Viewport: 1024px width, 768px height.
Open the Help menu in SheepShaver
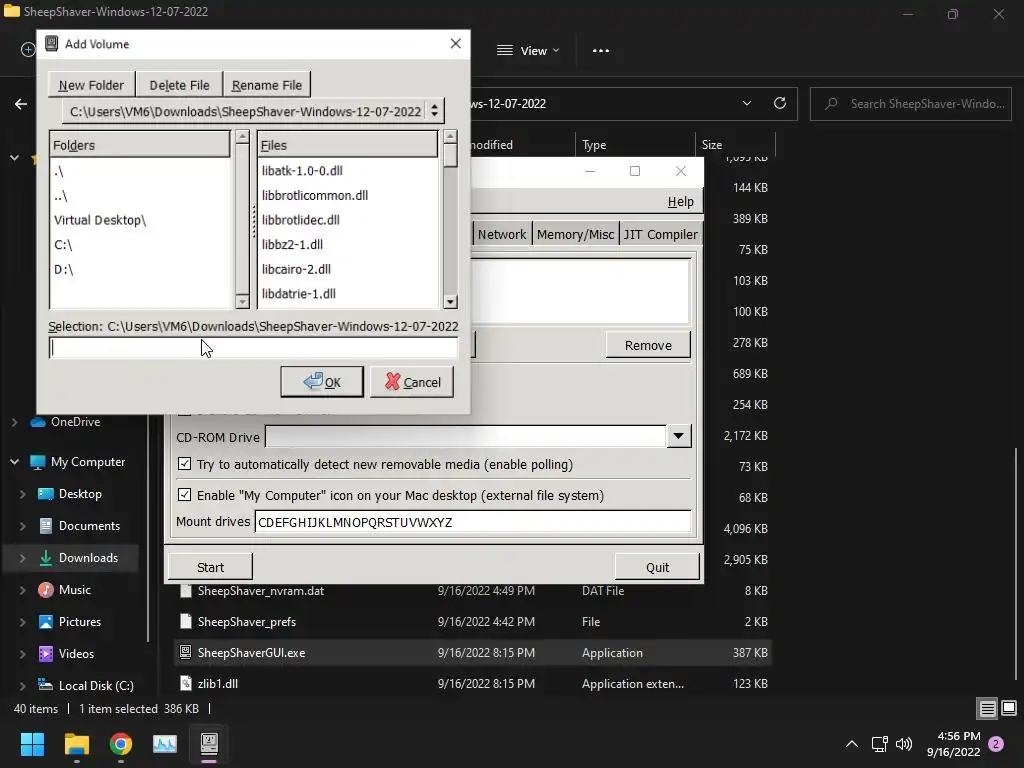[x=680, y=202]
